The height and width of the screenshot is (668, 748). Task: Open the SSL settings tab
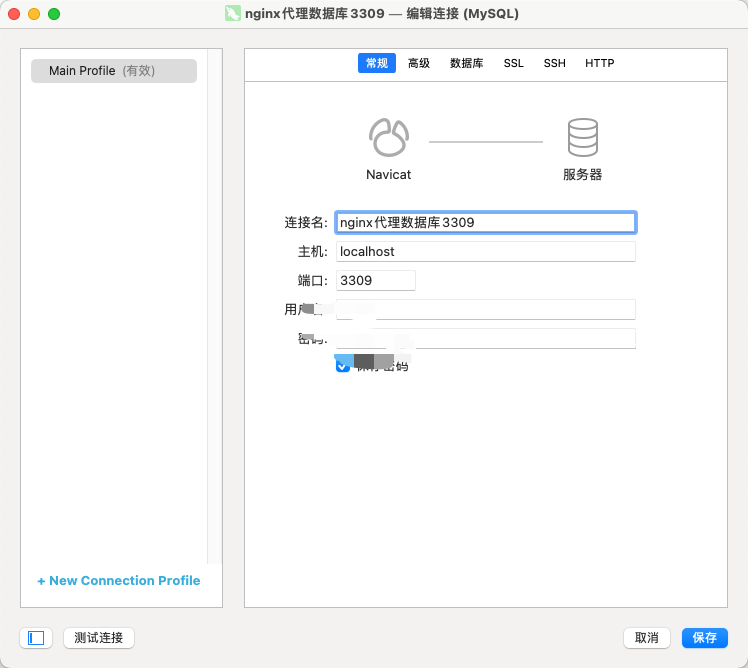513,63
